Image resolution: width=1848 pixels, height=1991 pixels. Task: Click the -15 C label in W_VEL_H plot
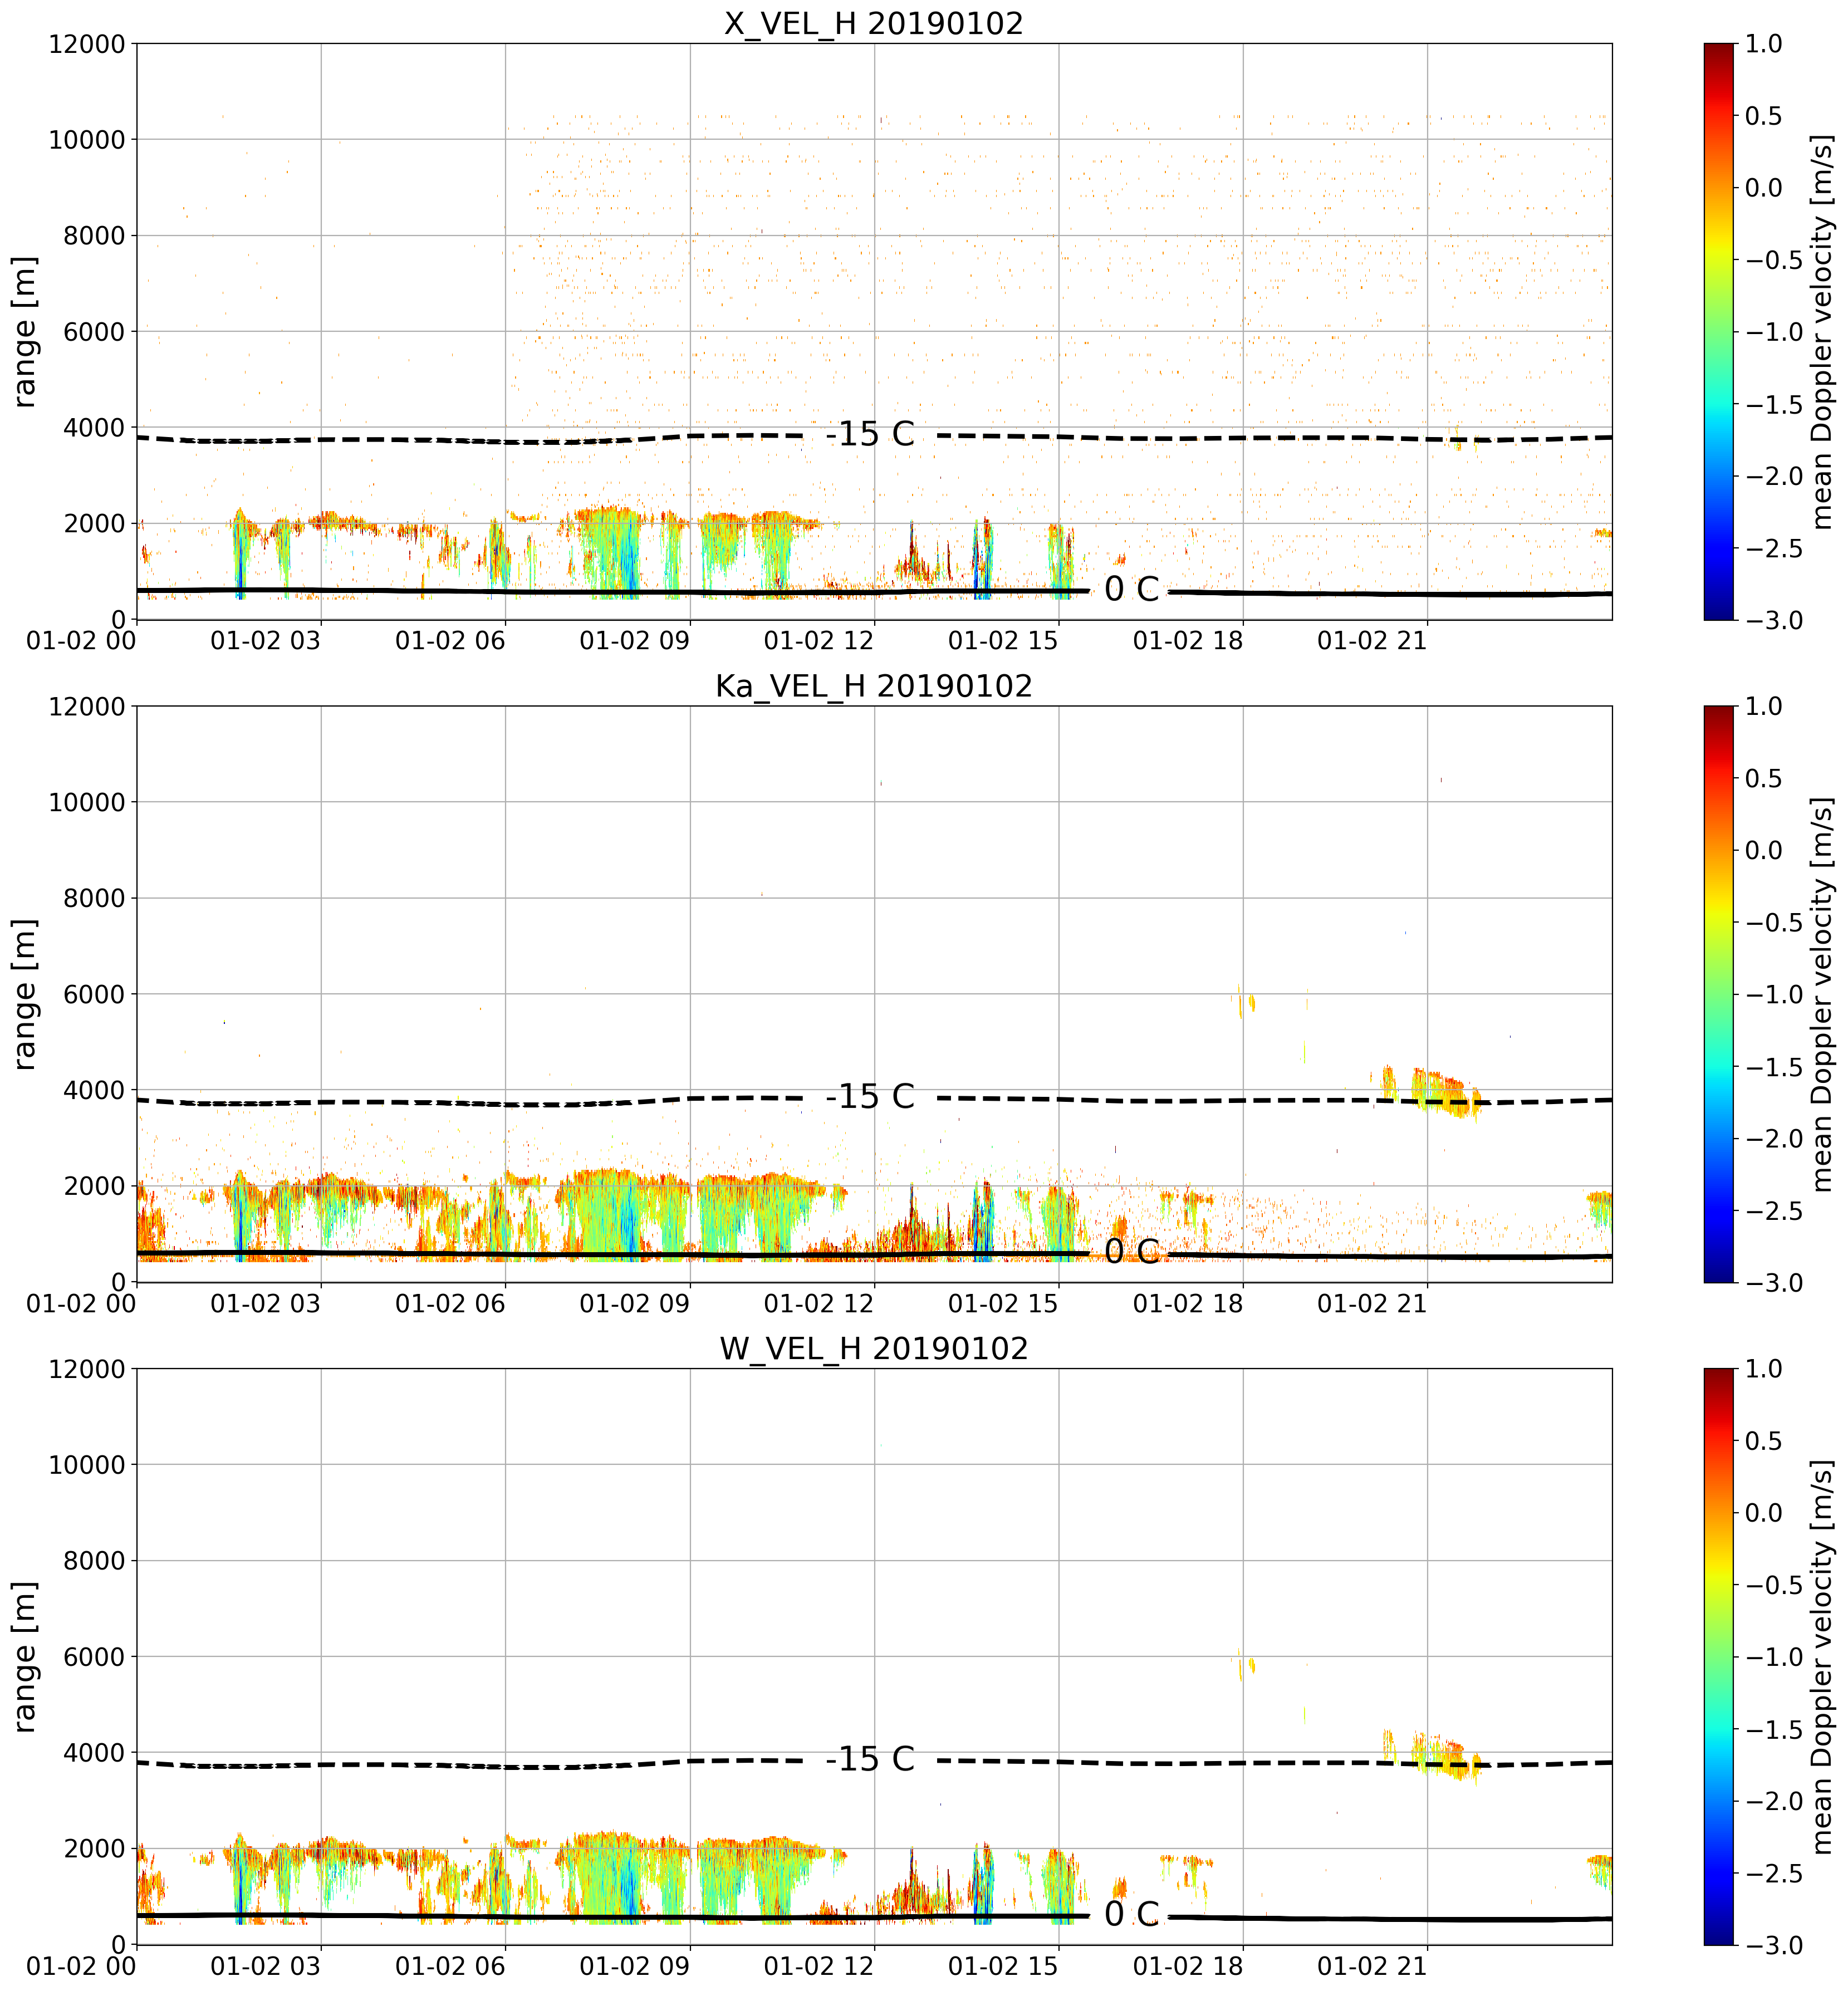[870, 1760]
